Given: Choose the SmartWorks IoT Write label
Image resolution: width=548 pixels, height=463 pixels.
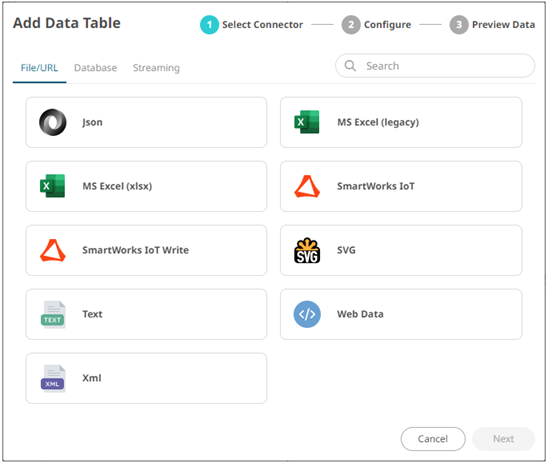Looking at the screenshot, I should (135, 250).
